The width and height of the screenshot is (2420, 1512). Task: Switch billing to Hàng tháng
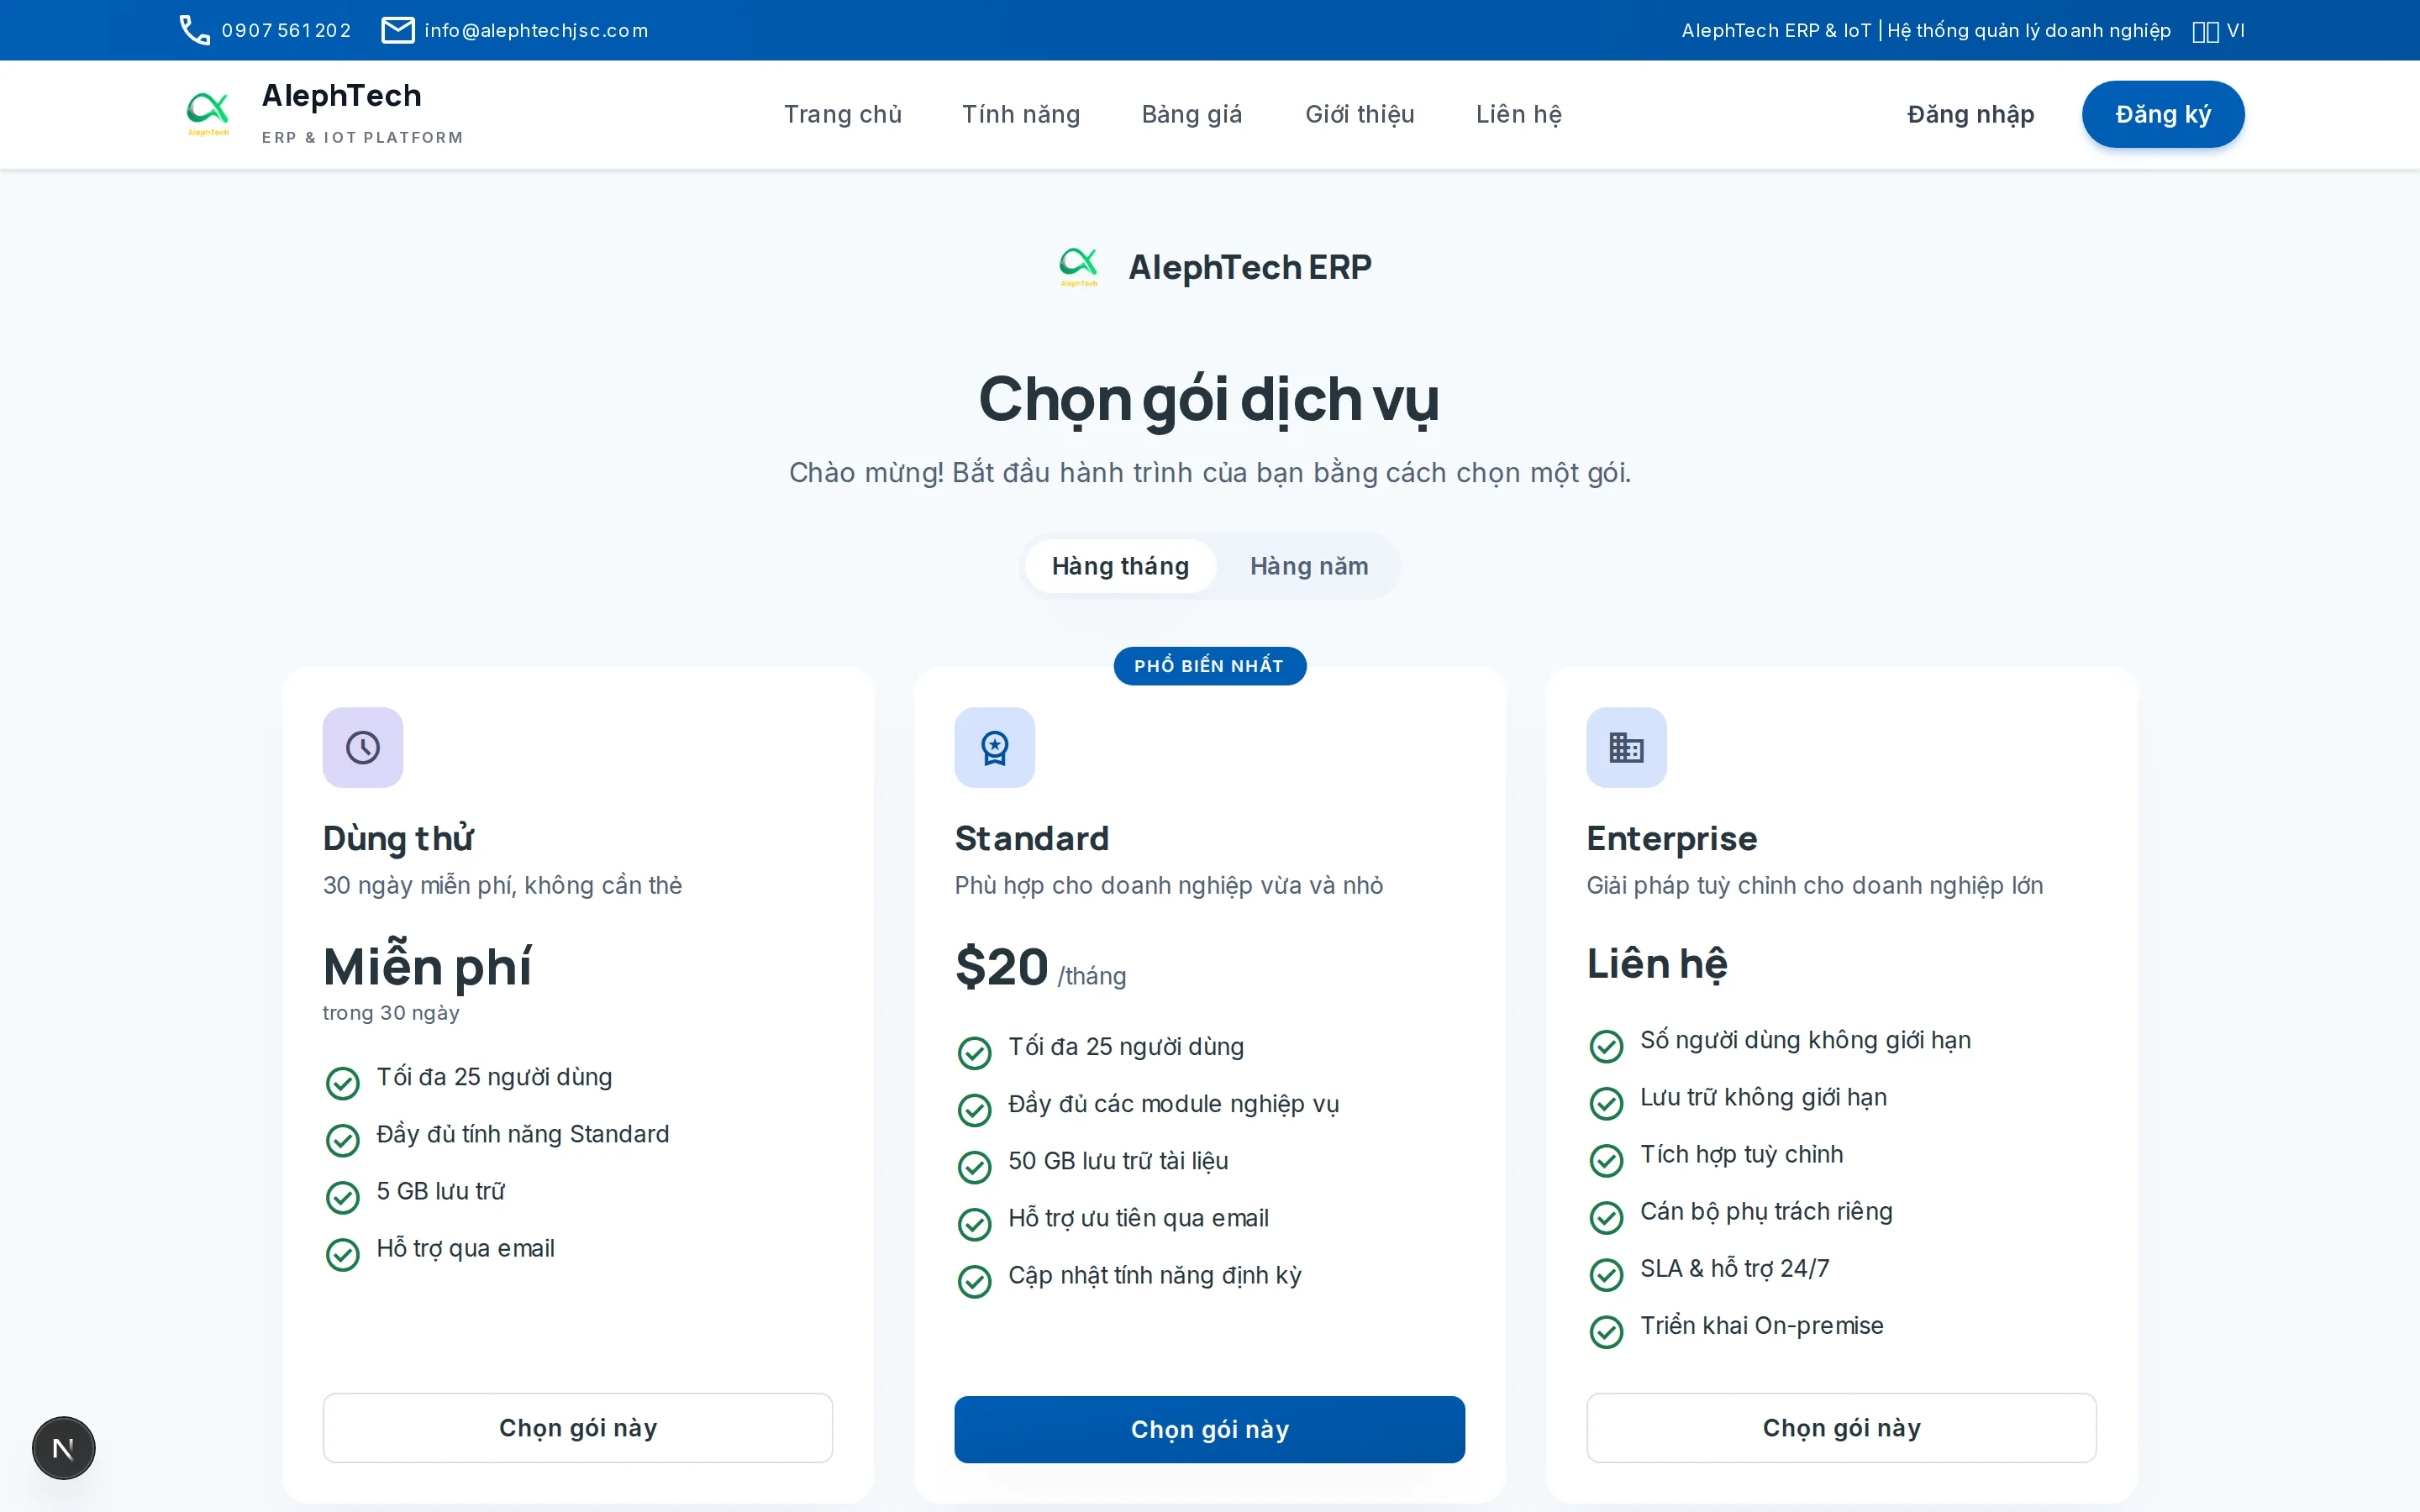[1120, 566]
